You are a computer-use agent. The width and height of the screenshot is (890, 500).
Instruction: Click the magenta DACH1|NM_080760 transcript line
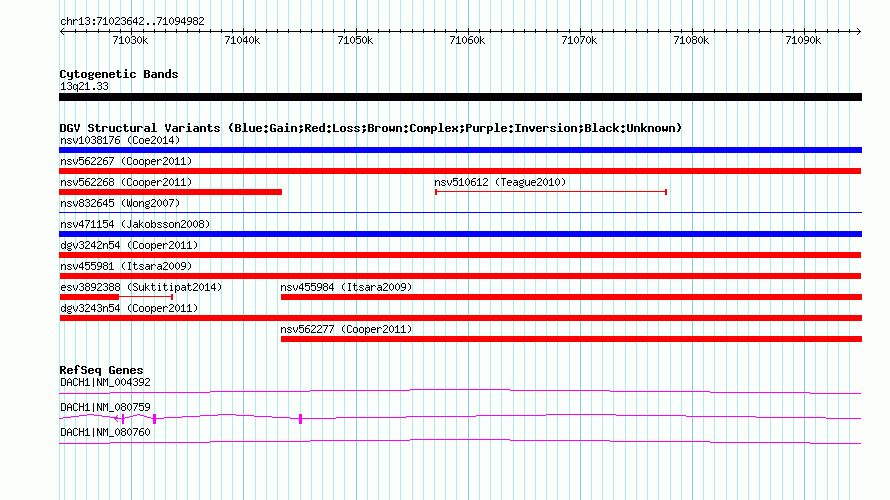click(460, 442)
